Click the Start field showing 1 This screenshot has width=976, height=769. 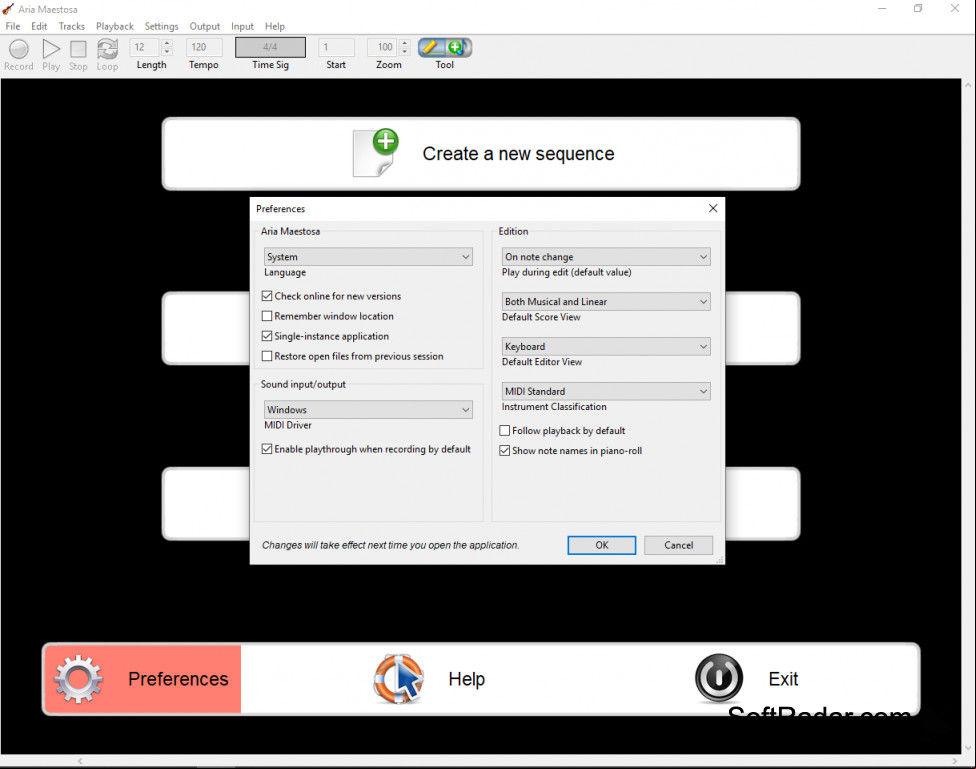(x=336, y=47)
